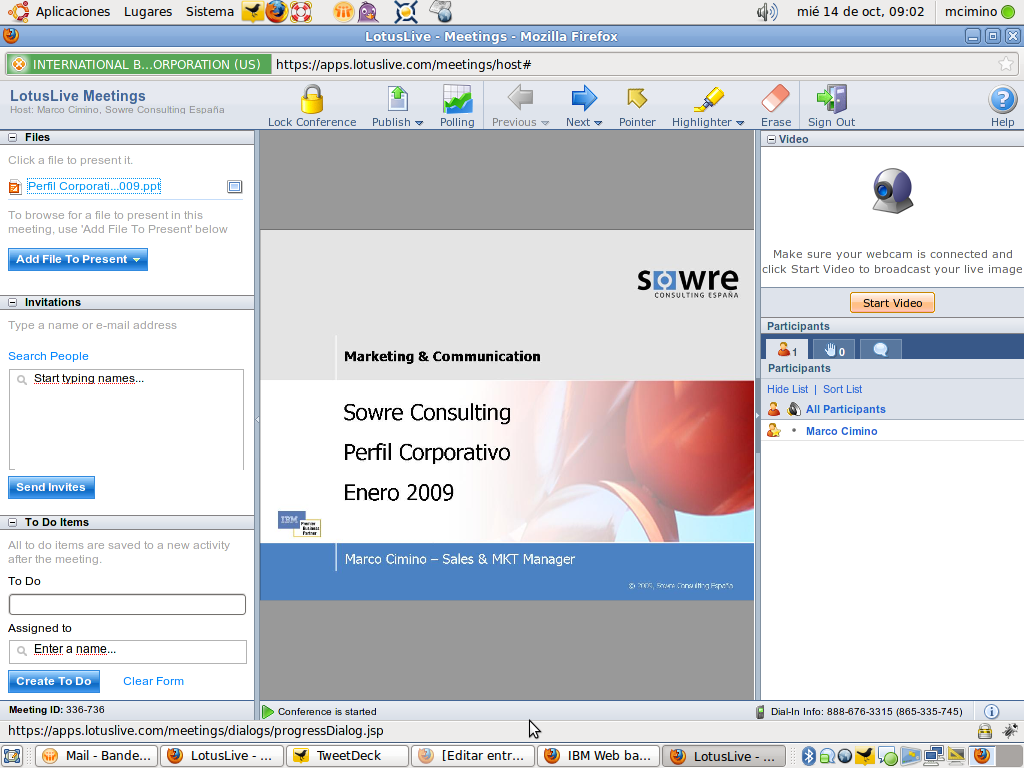The image size is (1024, 768).
Task: Click the full-screen icon beside the ppt file
Action: click(x=235, y=186)
